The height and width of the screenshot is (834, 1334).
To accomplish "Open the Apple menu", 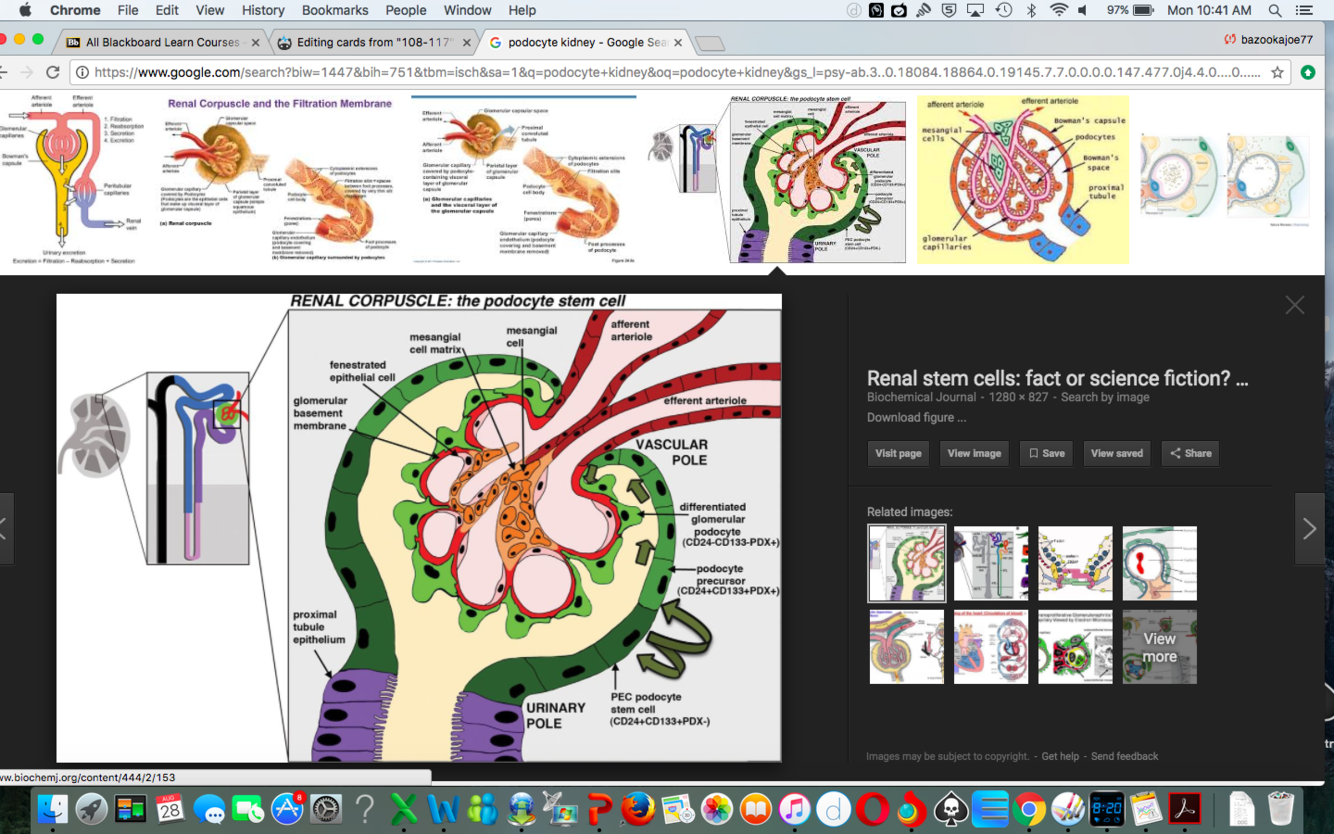I will click(25, 10).
